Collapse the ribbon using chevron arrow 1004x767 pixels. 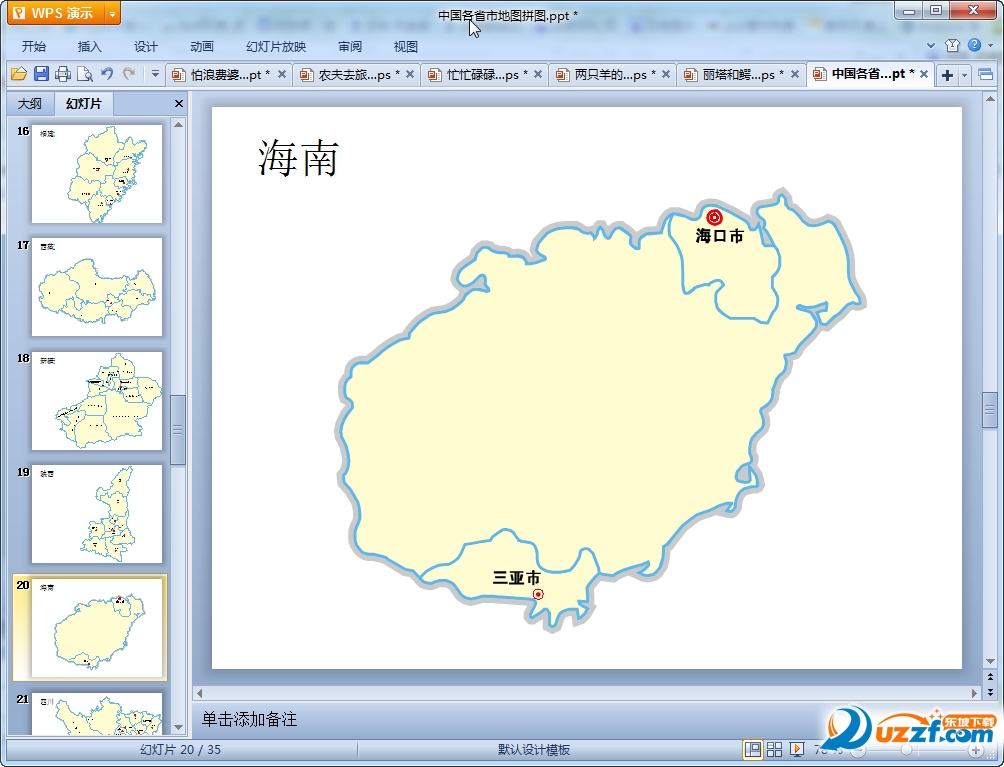pyautogui.click(x=931, y=46)
